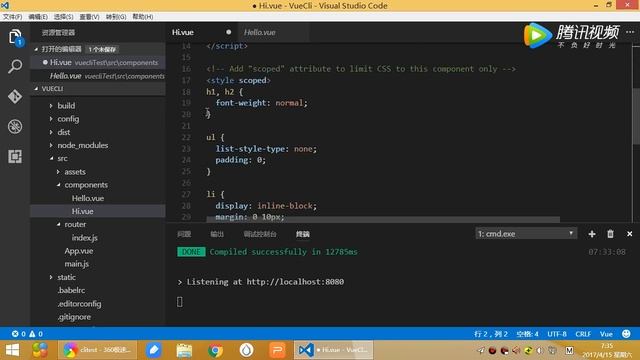Screen dimensions: 640x360
Task: Expand the node_modules folder
Action: pos(82,145)
